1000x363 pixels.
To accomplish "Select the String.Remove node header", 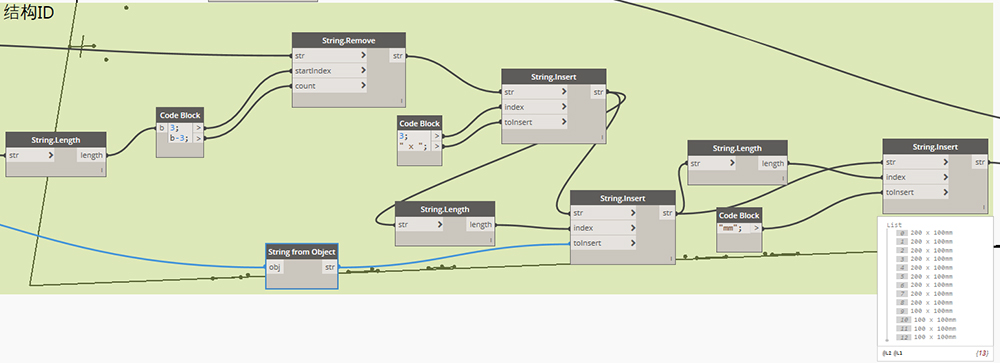I will pos(349,40).
